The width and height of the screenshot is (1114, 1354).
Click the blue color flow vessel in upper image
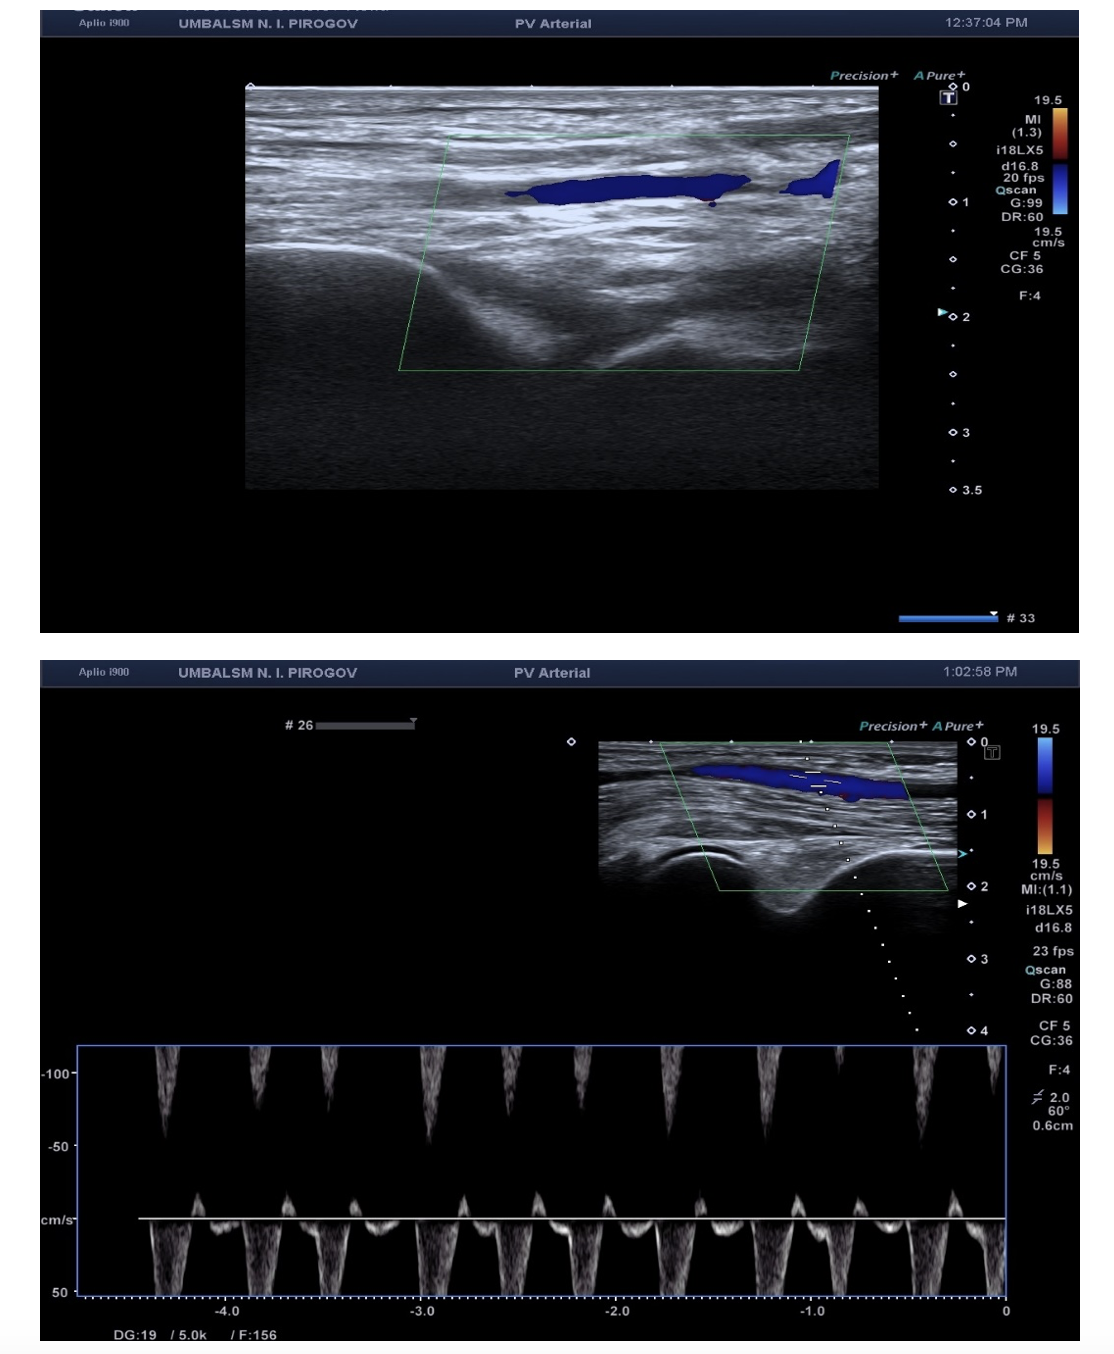pos(630,188)
